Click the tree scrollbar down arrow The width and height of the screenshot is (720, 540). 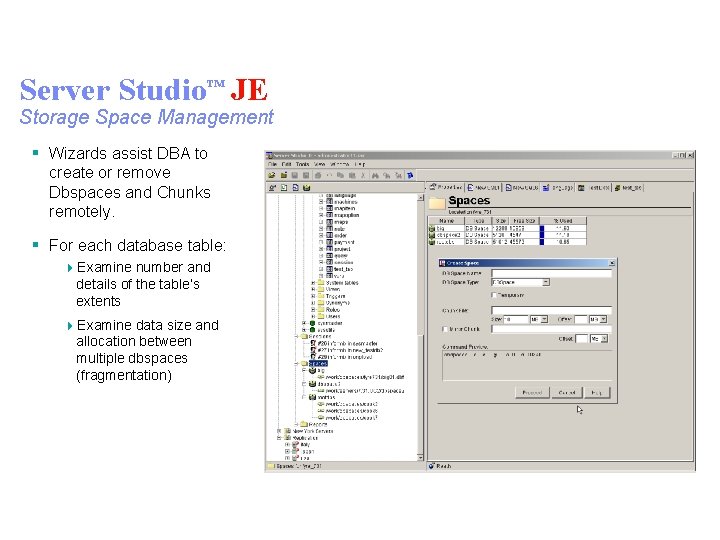[x=420, y=457]
